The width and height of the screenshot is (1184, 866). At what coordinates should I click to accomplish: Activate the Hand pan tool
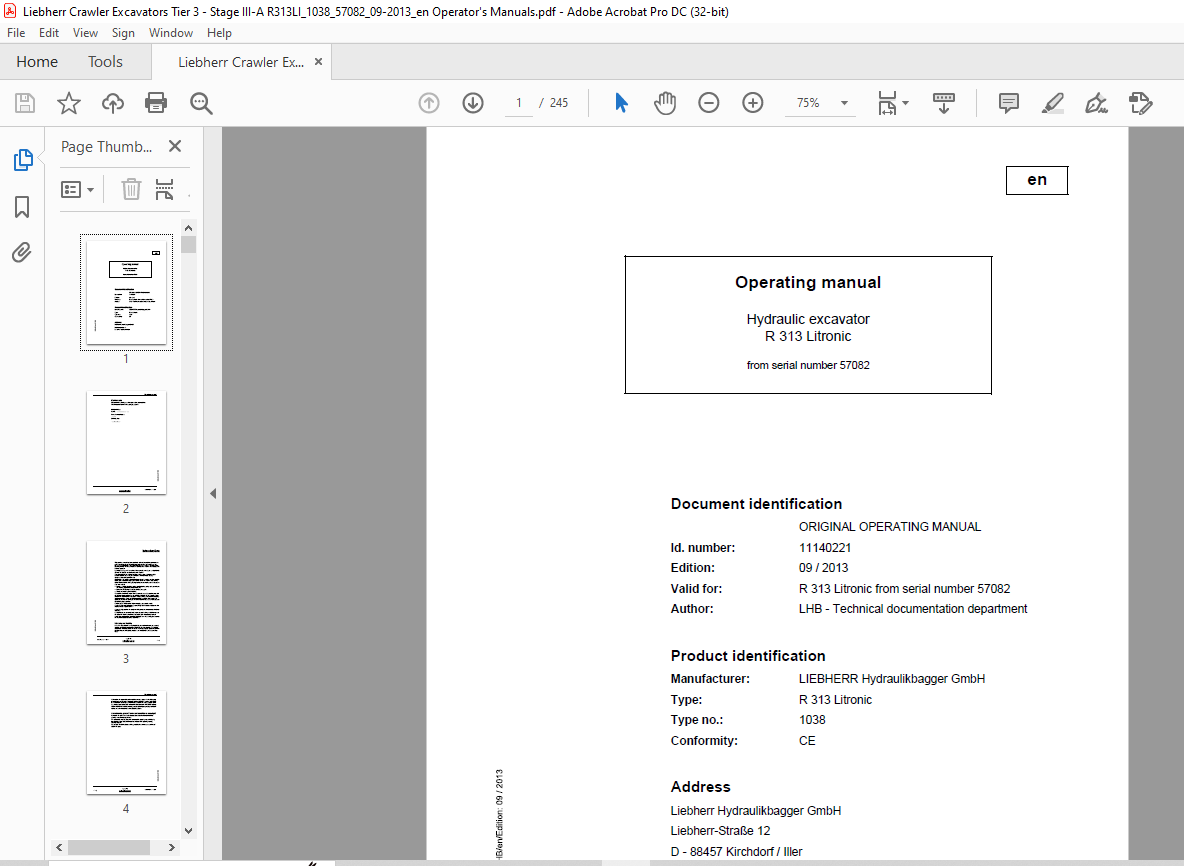click(664, 103)
